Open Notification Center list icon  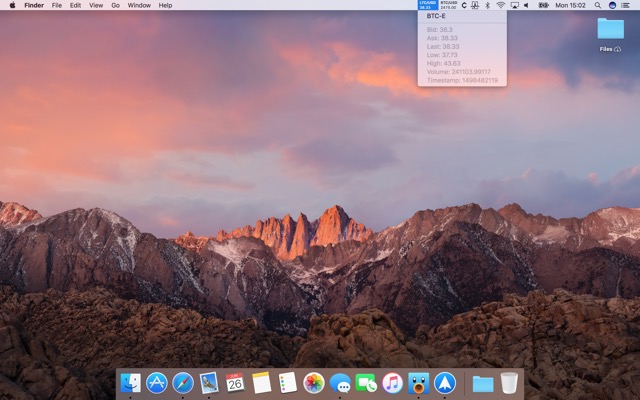[625, 5]
